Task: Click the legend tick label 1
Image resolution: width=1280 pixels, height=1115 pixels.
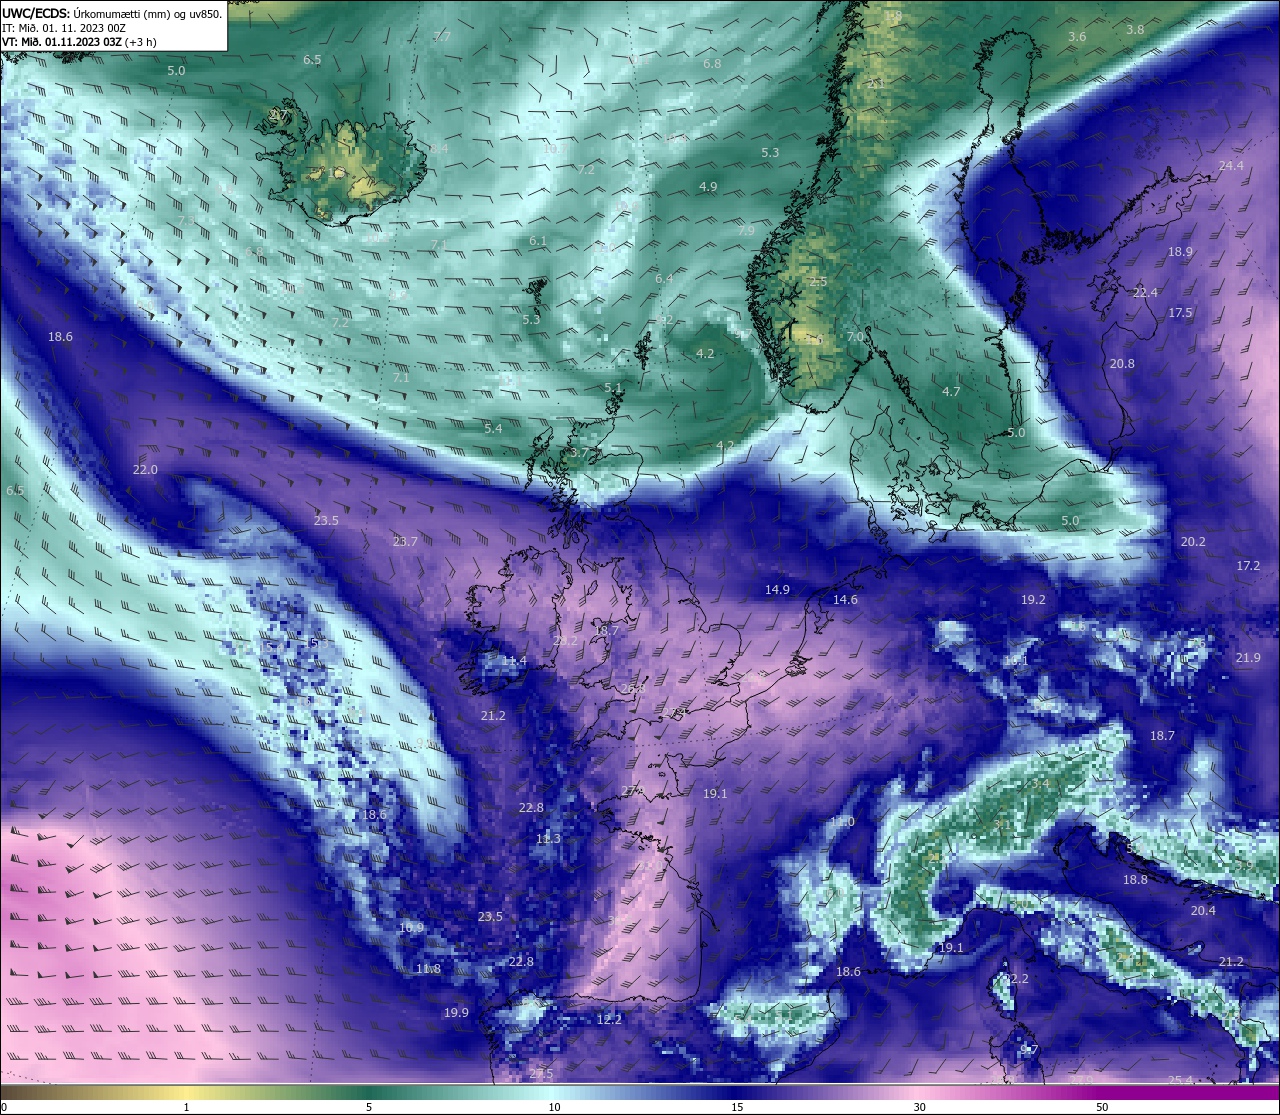Action: [x=186, y=1107]
